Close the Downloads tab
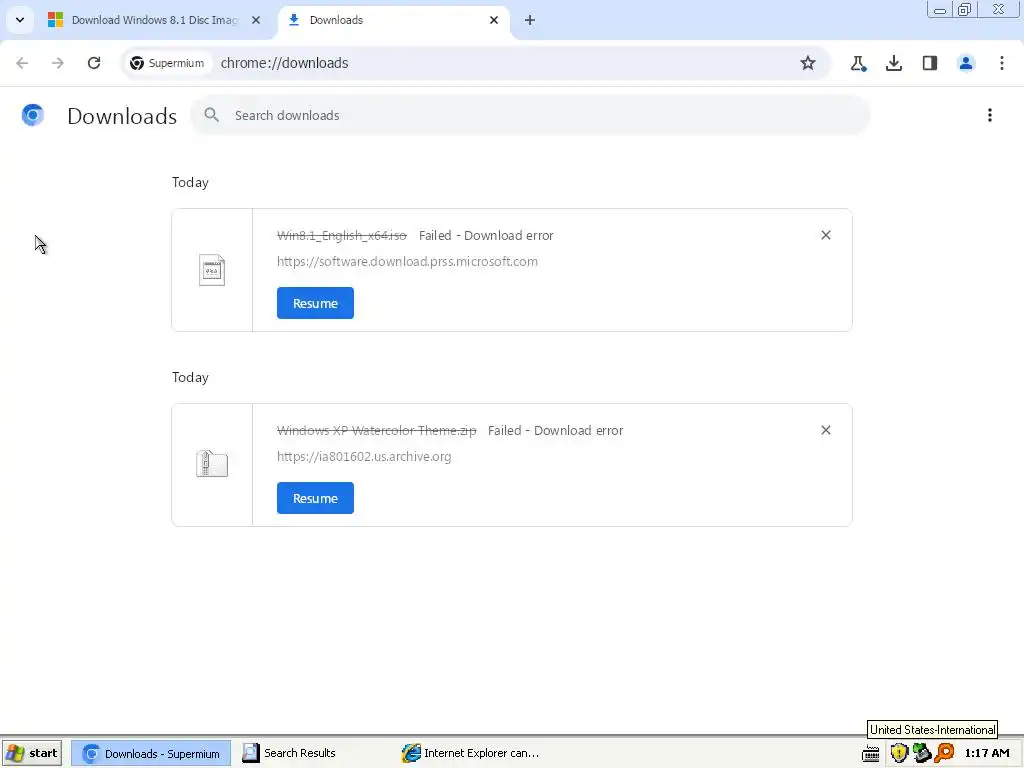 (494, 20)
